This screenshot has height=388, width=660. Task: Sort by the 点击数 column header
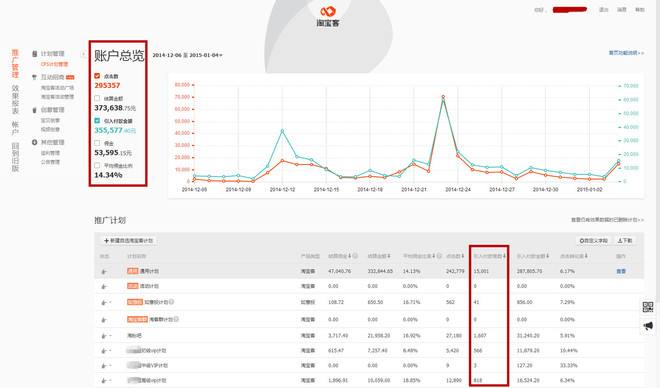click(455, 256)
